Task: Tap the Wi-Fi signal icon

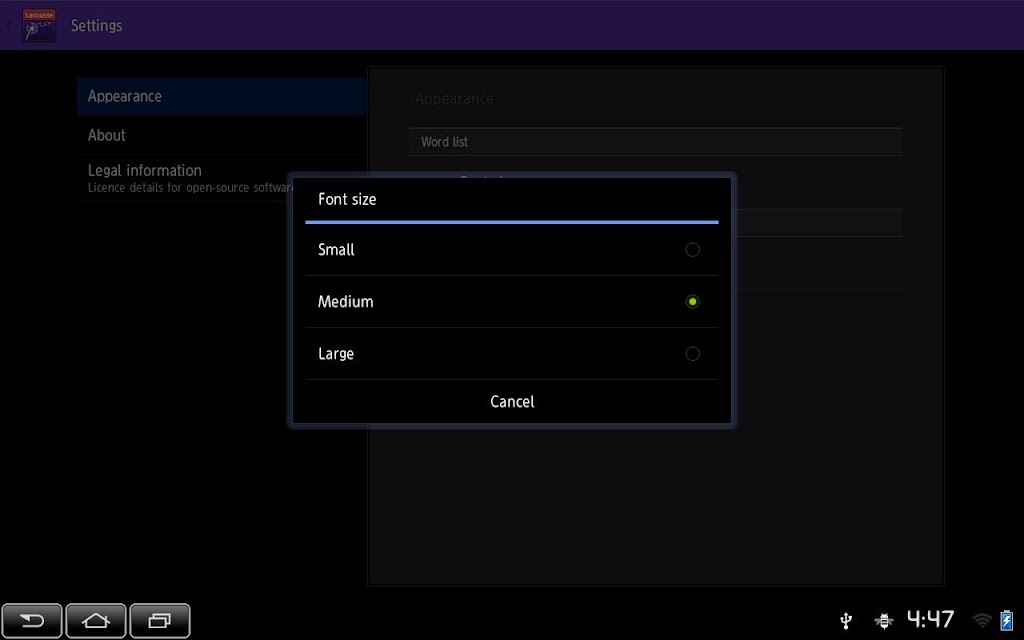Action: coord(982,620)
